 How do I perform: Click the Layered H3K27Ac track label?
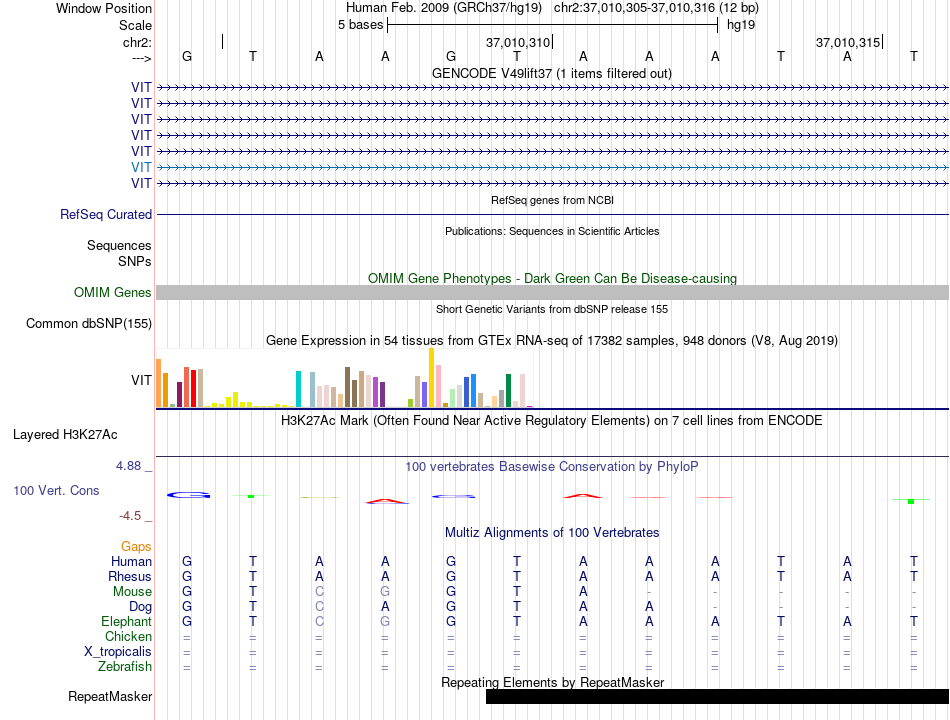65,435
